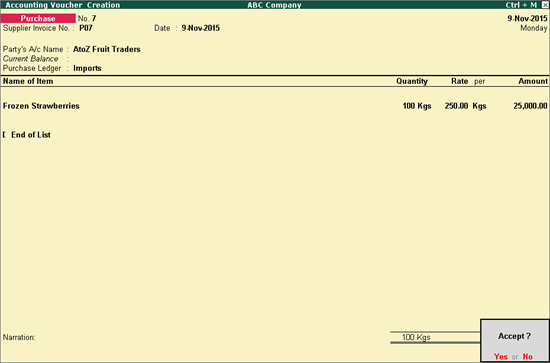The width and height of the screenshot is (550, 363).
Task: Choose No in the Accept prompt
Action: pyautogui.click(x=528, y=356)
